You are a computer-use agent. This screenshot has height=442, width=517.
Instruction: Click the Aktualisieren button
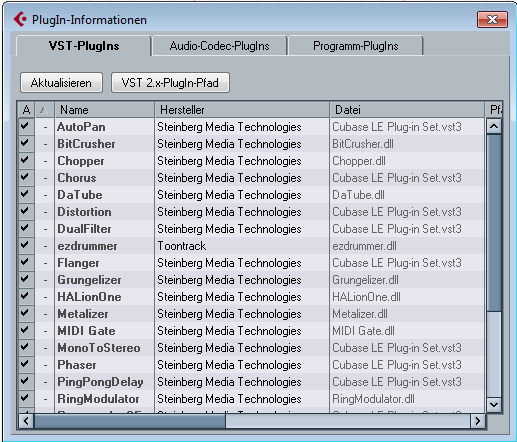click(61, 83)
